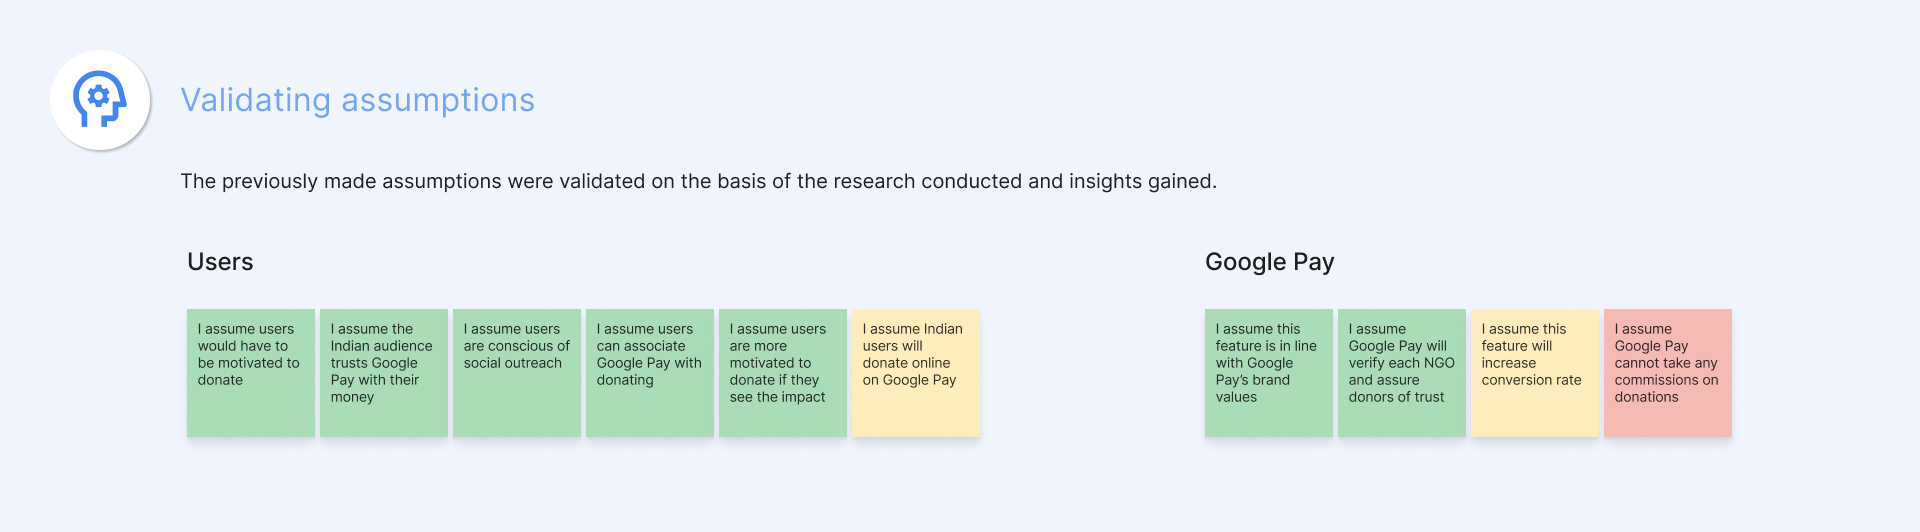Click the description text about validated assumptions
Viewport: 1920px width, 532px height.
(698, 181)
